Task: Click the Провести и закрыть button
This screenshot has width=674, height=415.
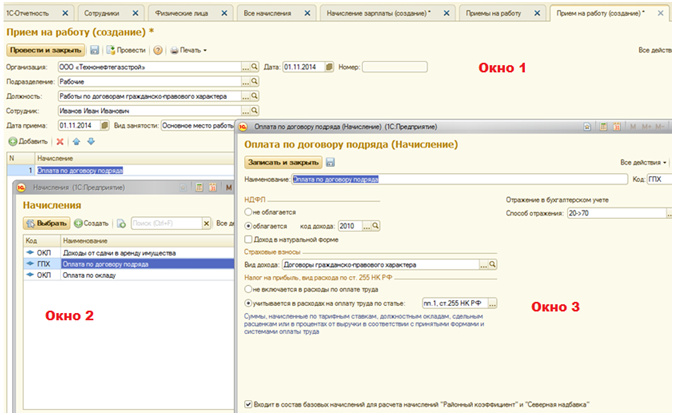Action: click(46, 50)
